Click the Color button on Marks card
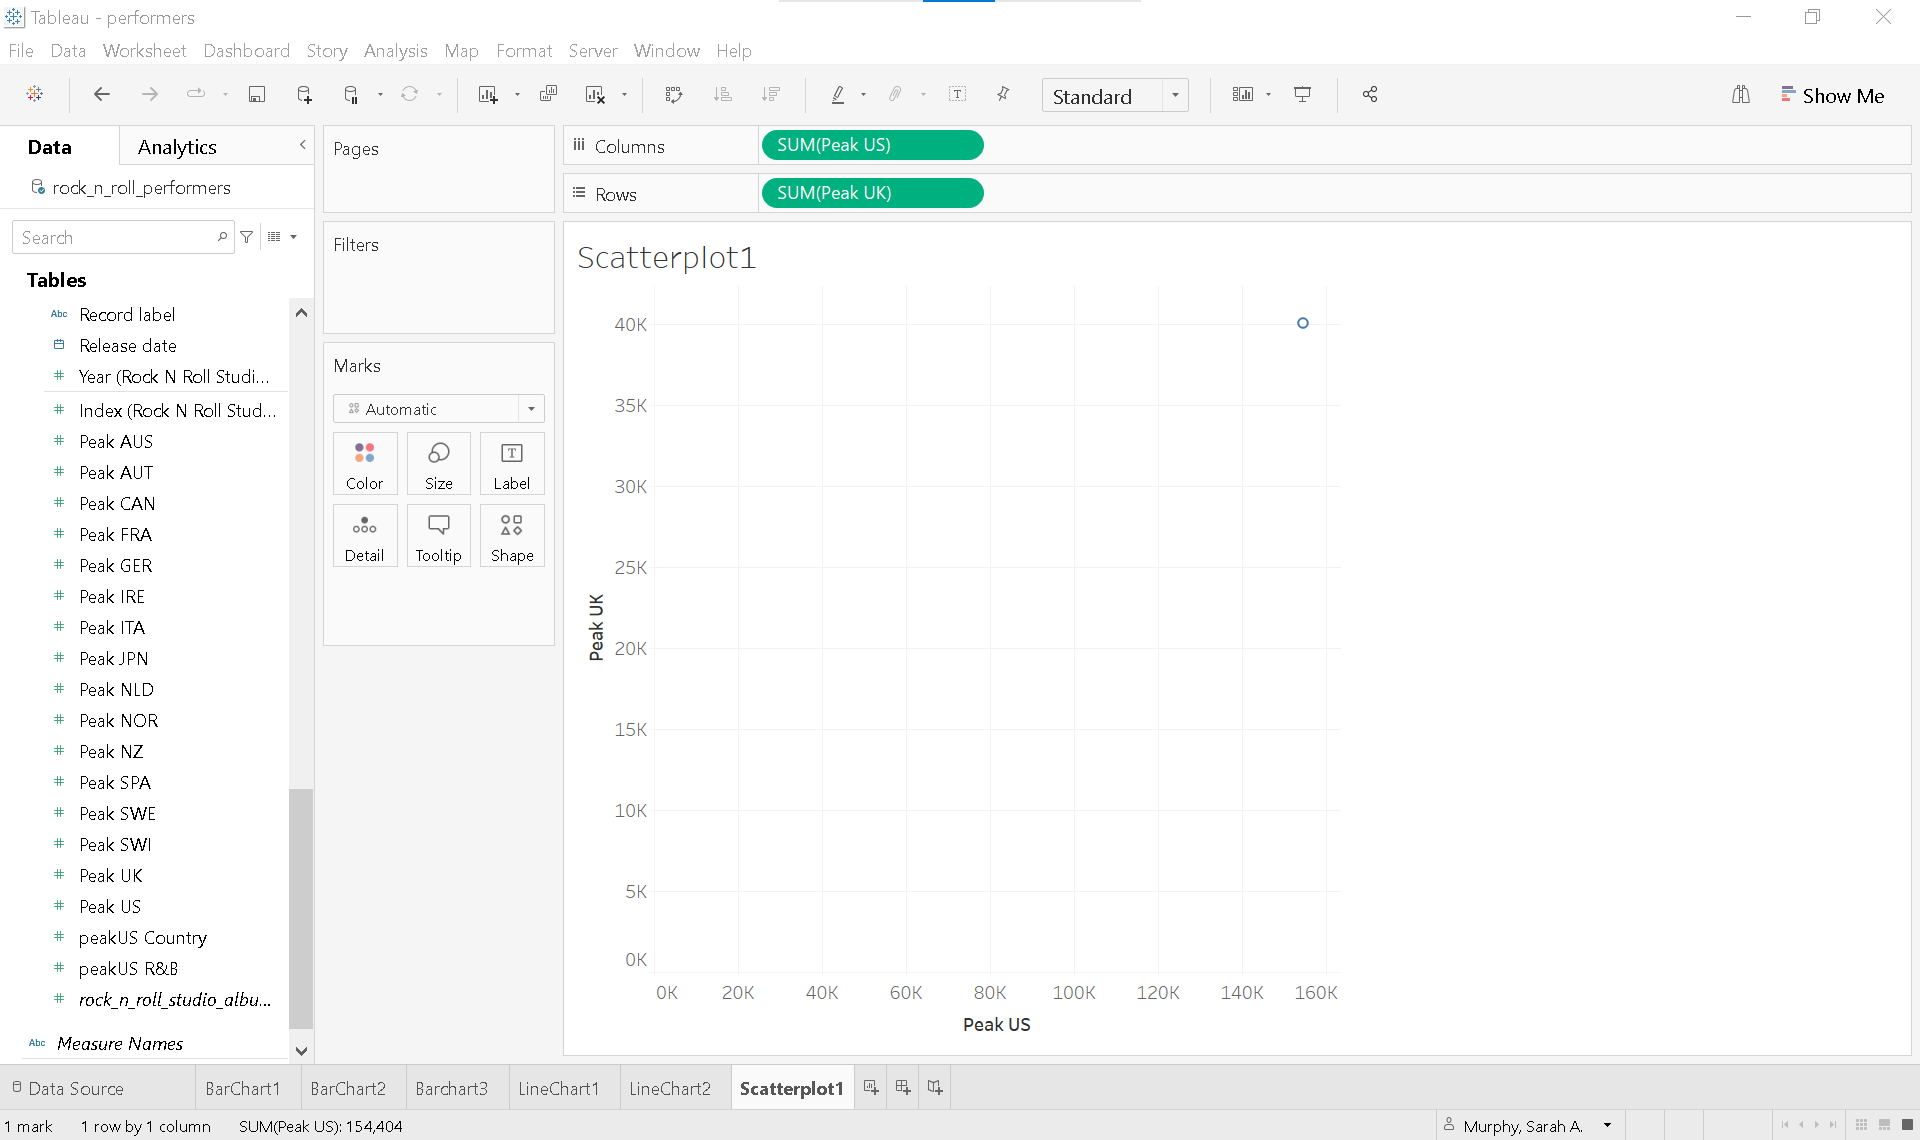Image resolution: width=1920 pixels, height=1140 pixels. (x=365, y=464)
